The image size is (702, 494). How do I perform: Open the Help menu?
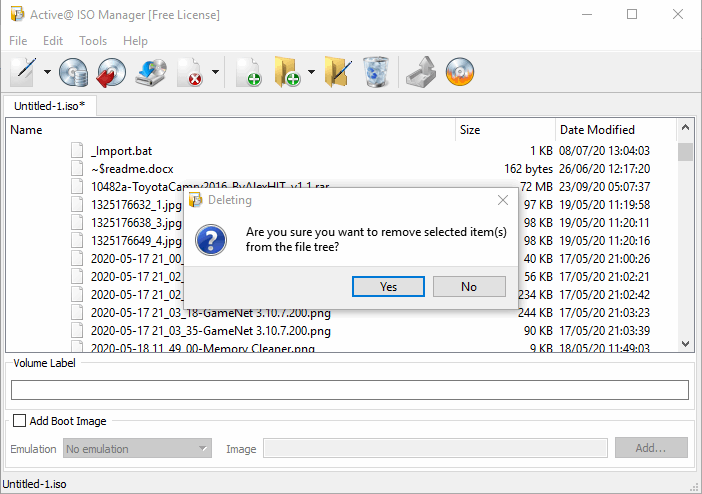coord(135,41)
